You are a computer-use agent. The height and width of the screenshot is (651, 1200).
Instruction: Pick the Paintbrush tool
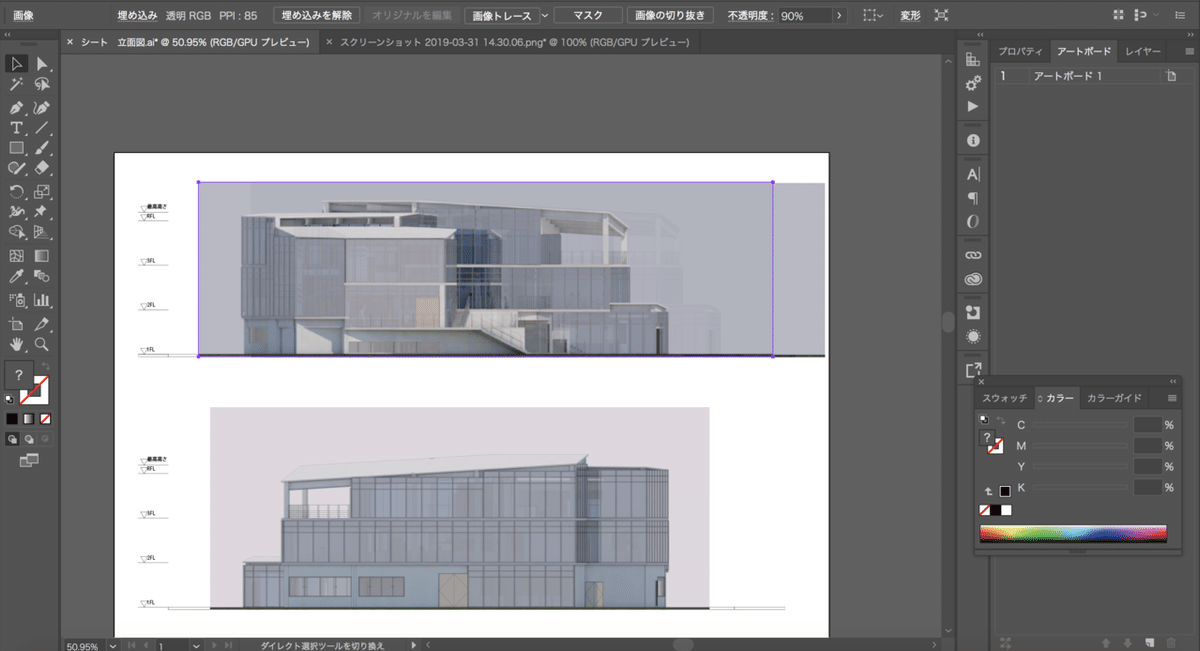pyautogui.click(x=42, y=148)
